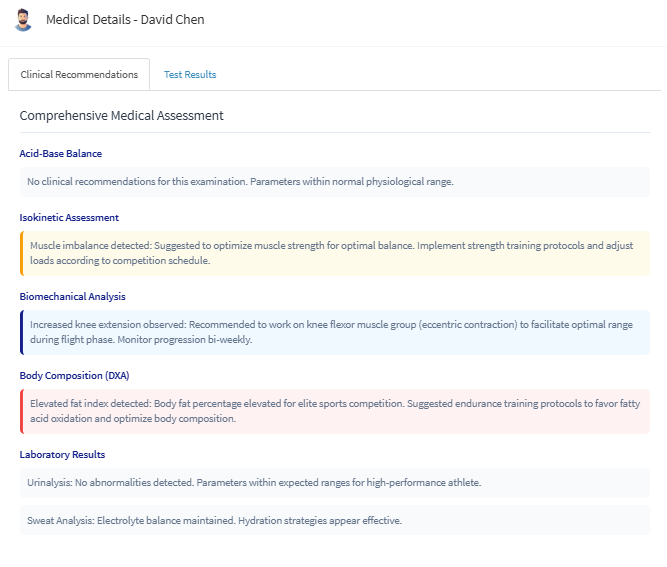Screen dimensions: 667x567
Task: Switch to the Test Results tab
Action: point(190,75)
